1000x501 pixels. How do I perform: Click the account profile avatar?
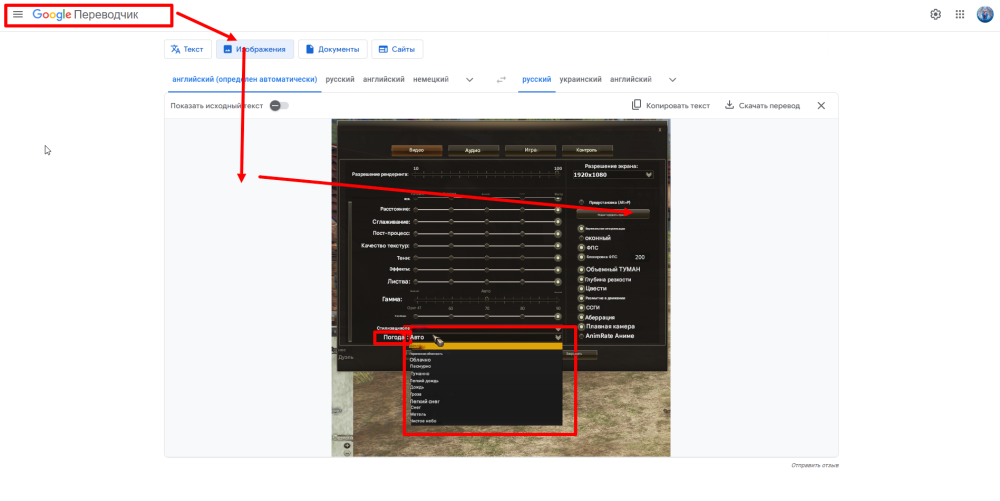pos(985,15)
